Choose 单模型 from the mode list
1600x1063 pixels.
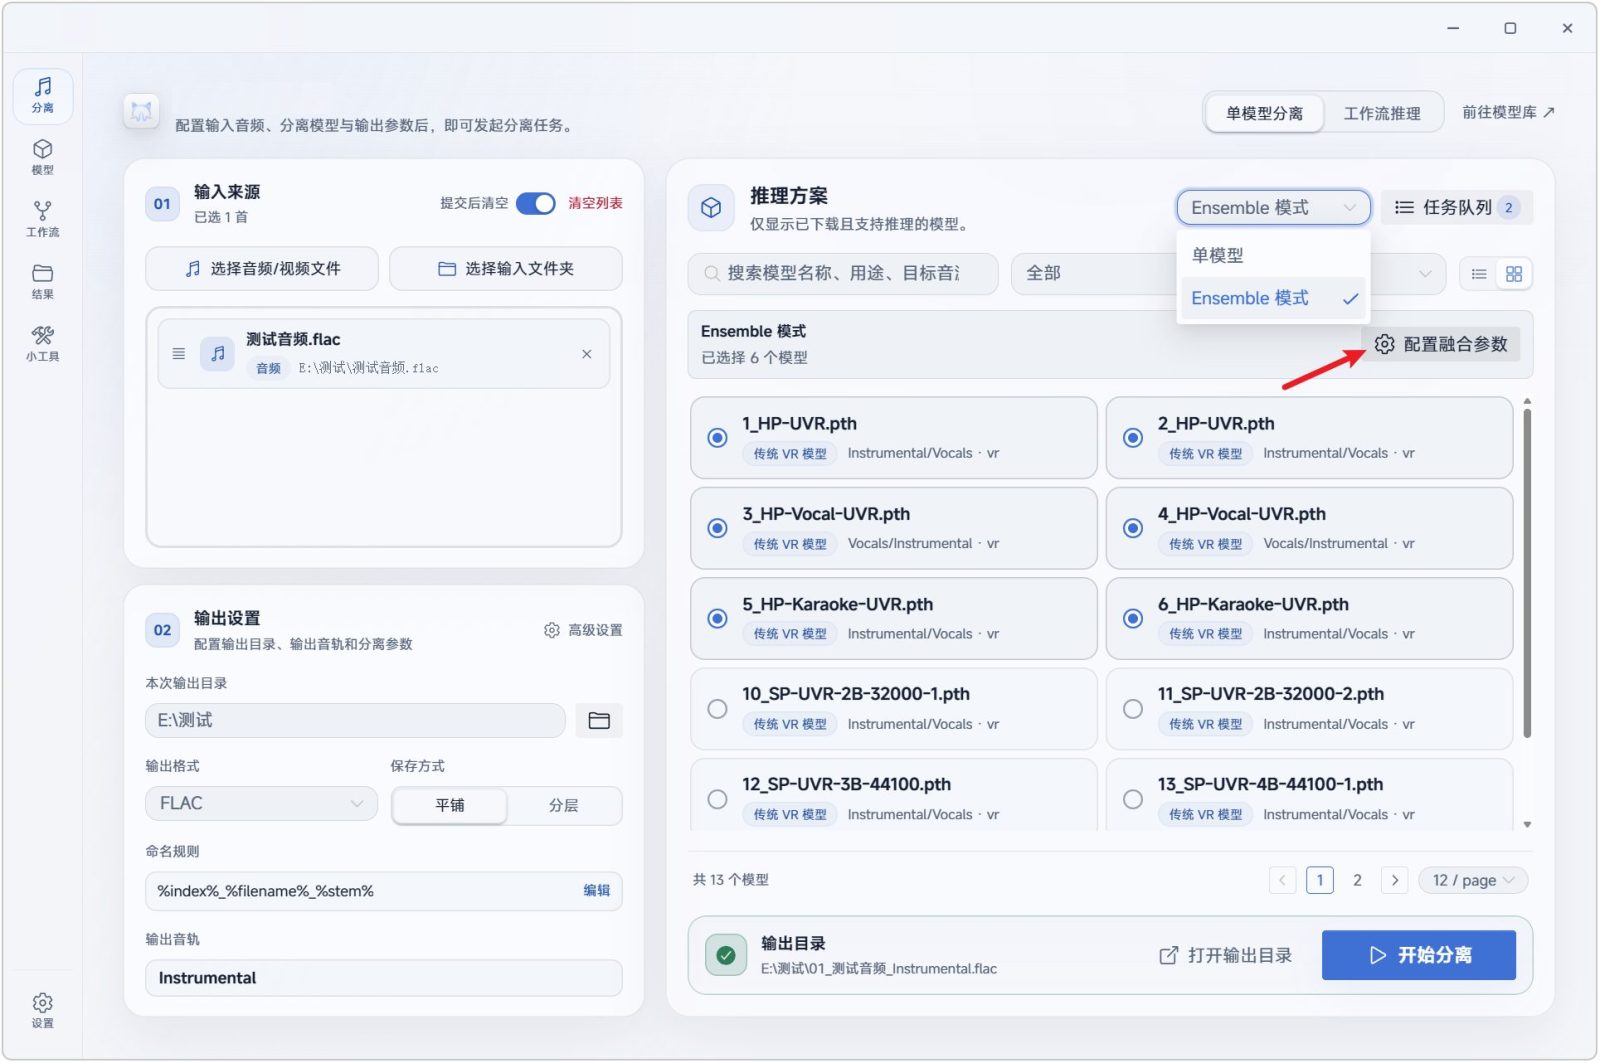point(1273,255)
